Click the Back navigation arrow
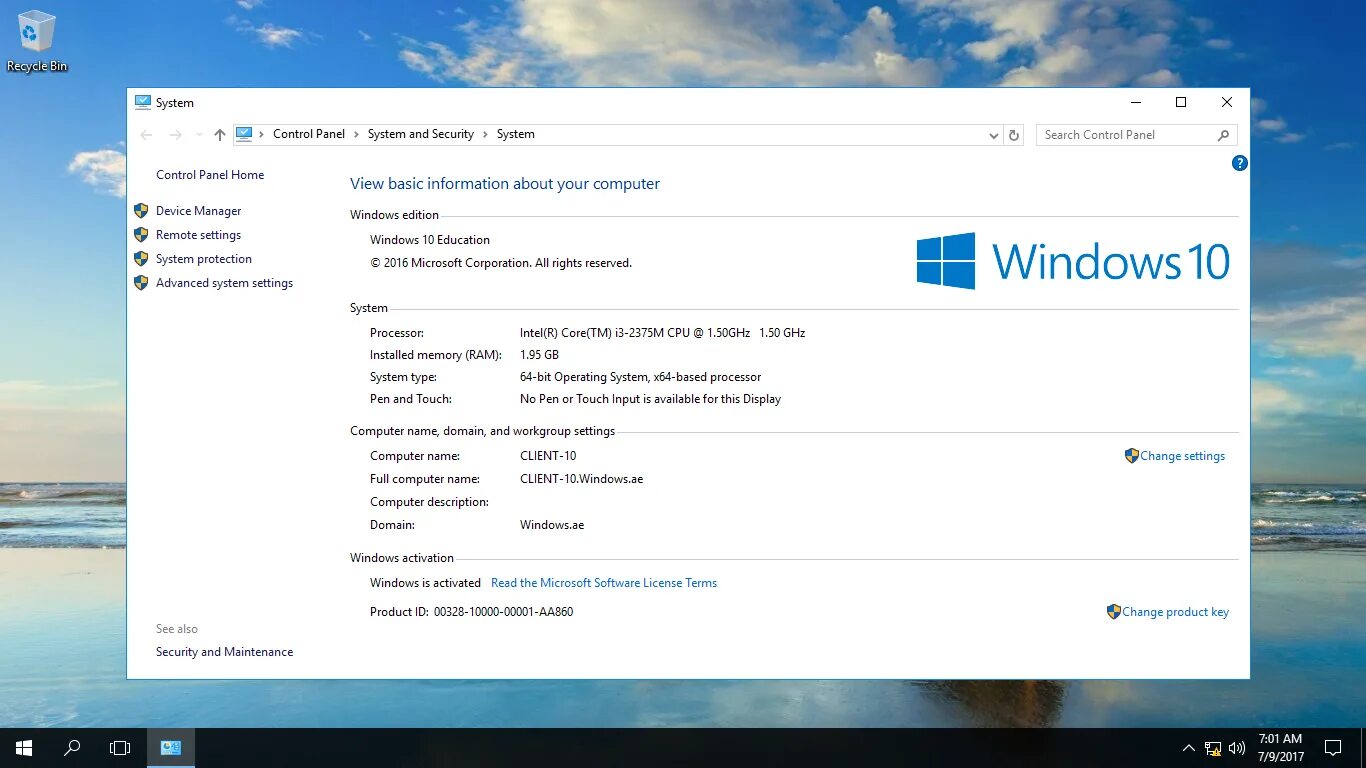 146,135
